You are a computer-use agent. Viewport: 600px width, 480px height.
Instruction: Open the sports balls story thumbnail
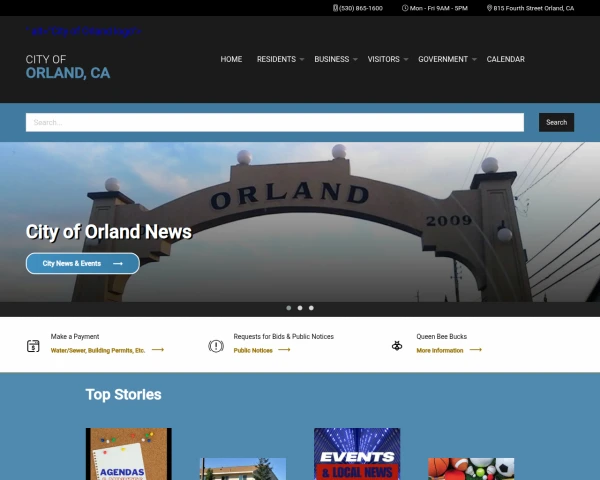(x=471, y=469)
